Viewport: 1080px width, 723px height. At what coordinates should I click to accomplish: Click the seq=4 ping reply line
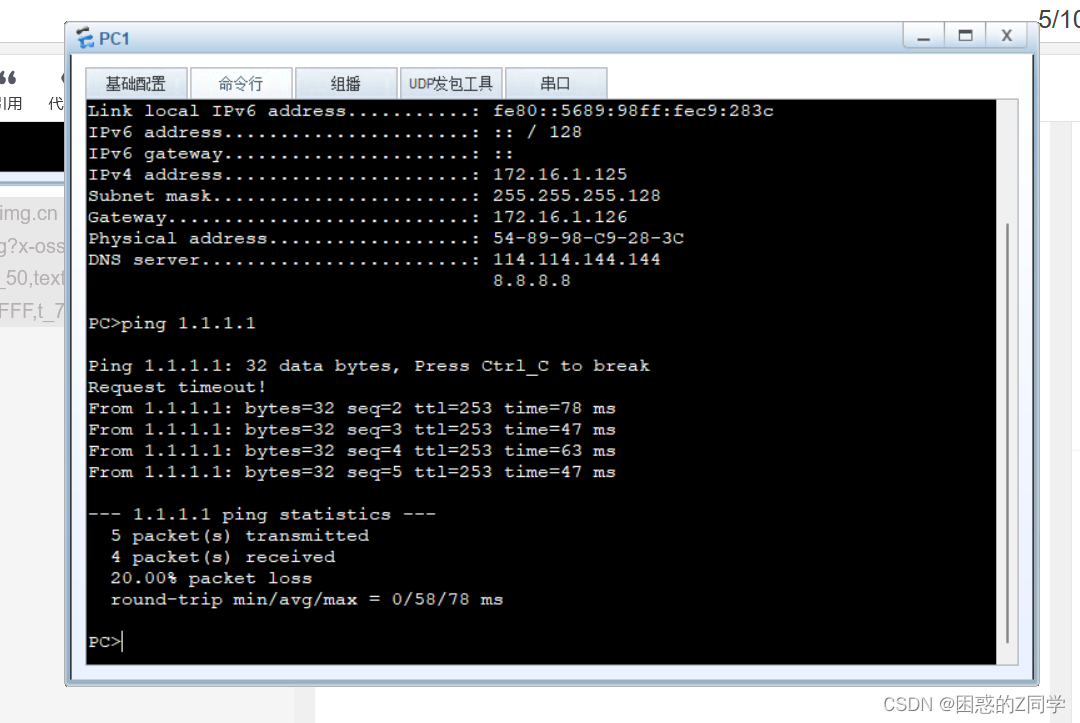point(351,451)
